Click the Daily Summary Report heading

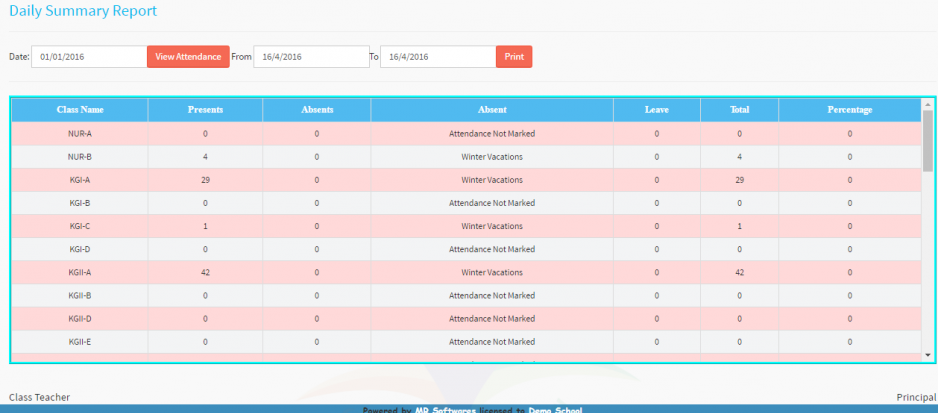(x=83, y=11)
